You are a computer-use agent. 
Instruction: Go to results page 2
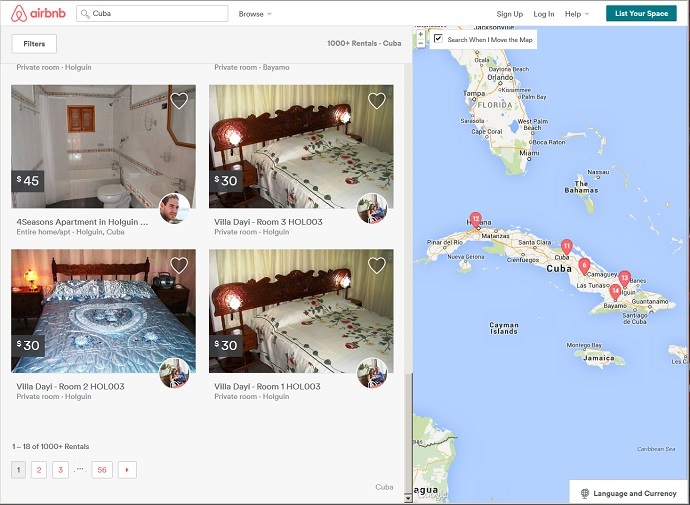coord(39,470)
